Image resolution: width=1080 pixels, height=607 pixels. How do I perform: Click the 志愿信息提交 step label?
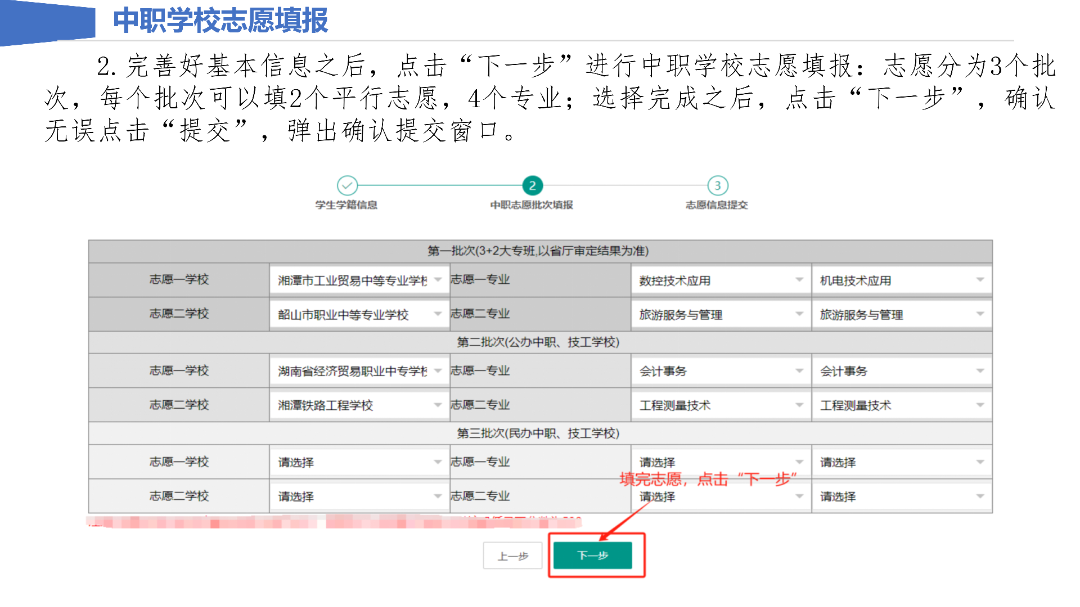click(717, 205)
